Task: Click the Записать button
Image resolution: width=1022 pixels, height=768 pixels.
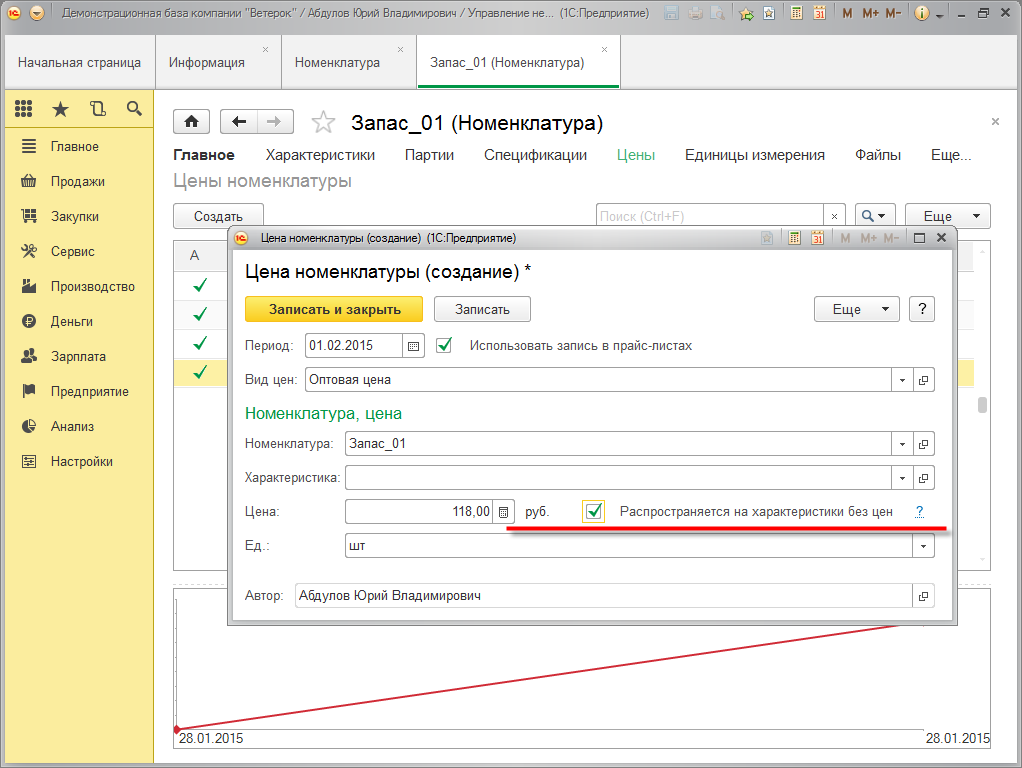Action: 482,309
